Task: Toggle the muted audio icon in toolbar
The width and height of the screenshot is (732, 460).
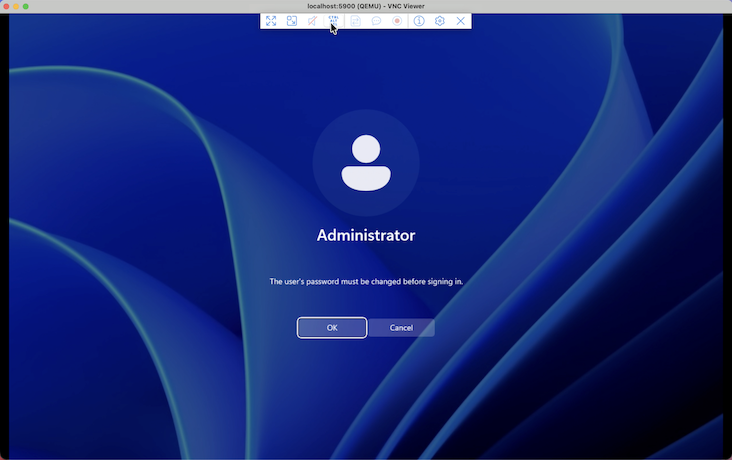Action: pyautogui.click(x=312, y=21)
